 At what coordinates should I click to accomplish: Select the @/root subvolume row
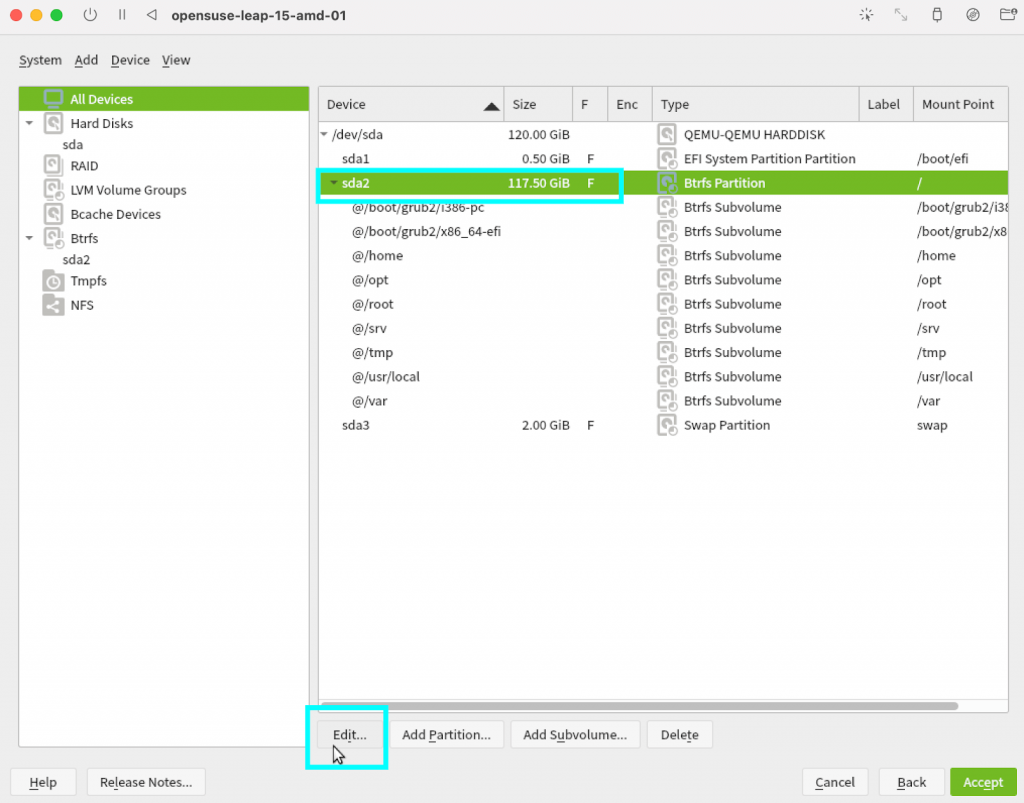pos(664,304)
